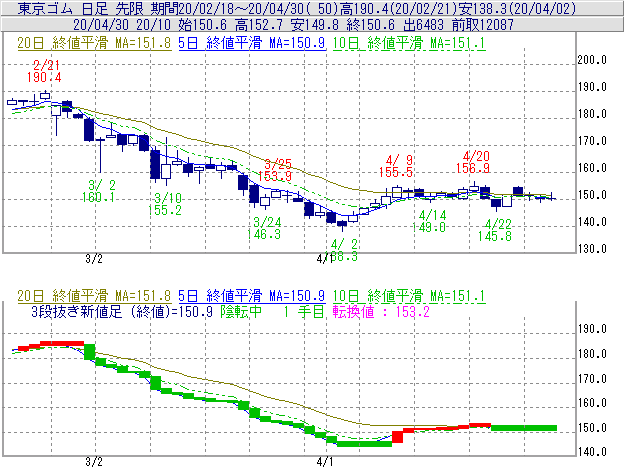Open 5日 終値平滑 MA=150.9 legend above 3段抜き新値足 chart

pos(252,296)
